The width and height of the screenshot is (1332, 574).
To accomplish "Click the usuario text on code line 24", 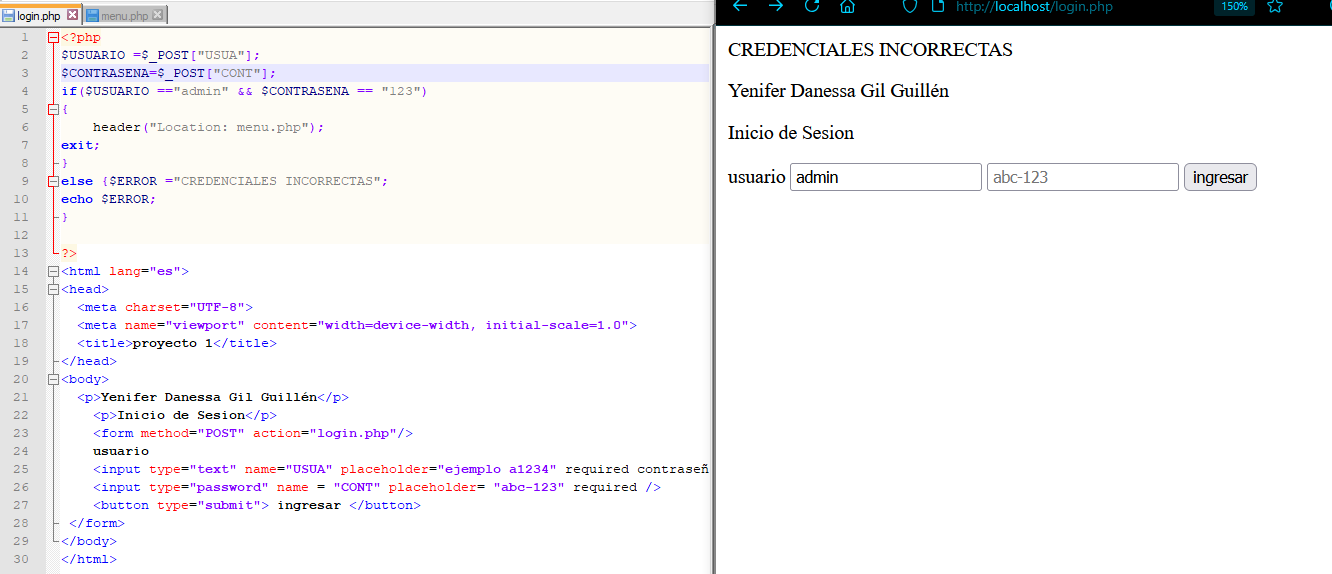I will tap(120, 451).
